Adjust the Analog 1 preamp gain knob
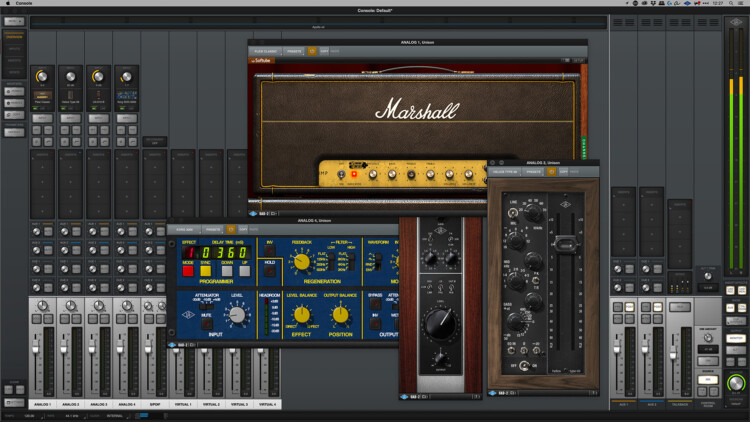The width and height of the screenshot is (750, 422). coord(42,77)
